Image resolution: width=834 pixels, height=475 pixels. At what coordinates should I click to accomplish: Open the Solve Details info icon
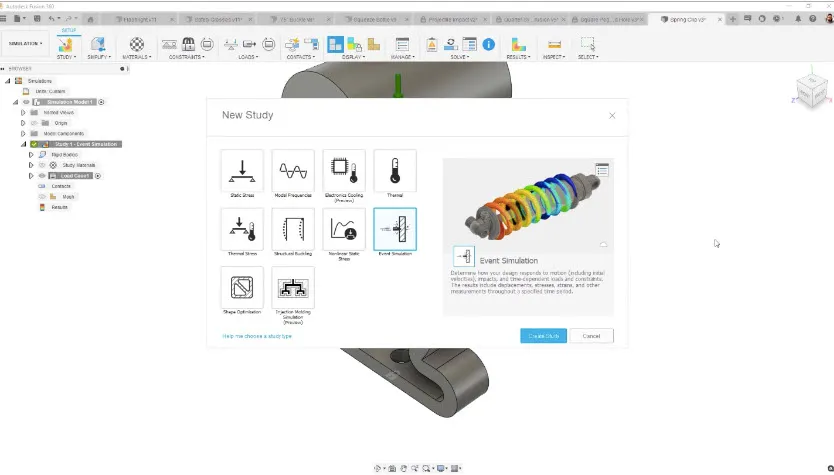(489, 45)
